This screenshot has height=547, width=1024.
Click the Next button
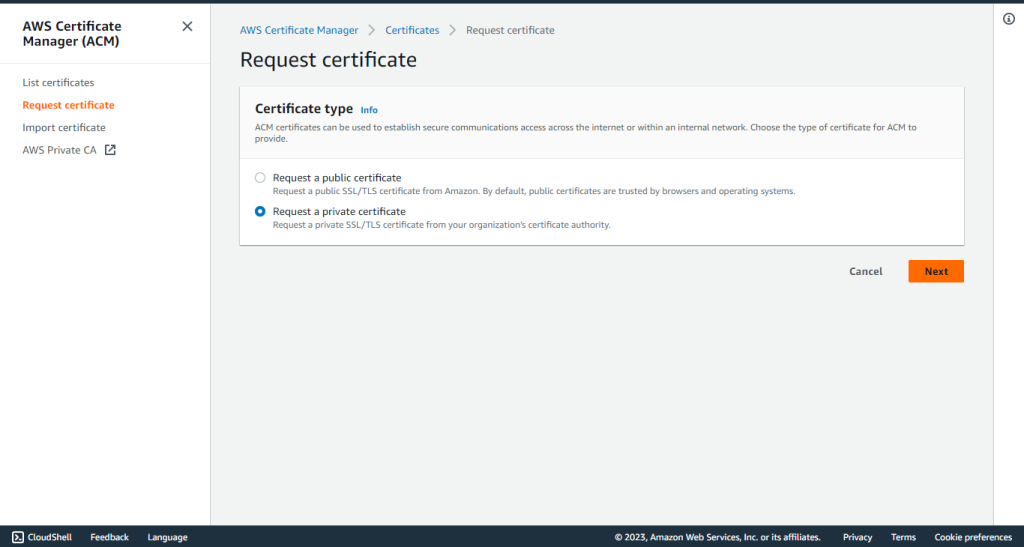936,272
